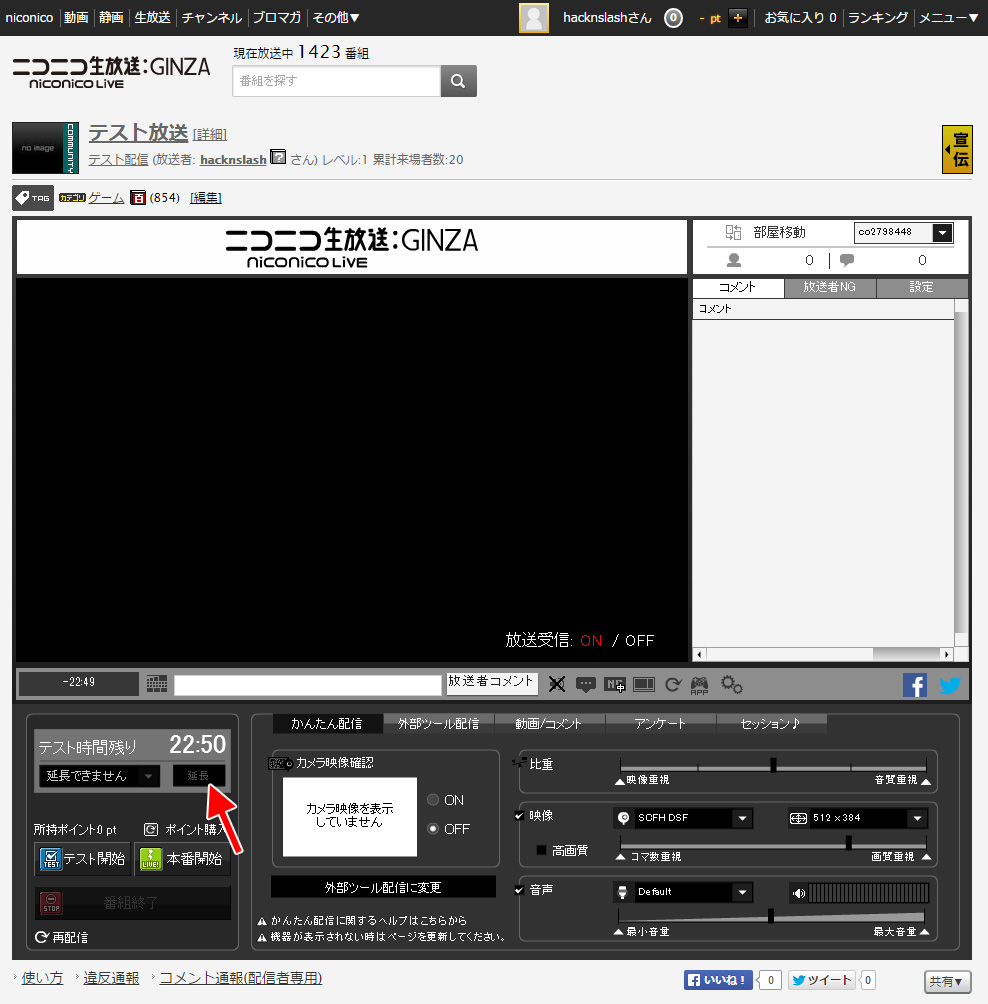Click the NG add icon
This screenshot has width=988, height=1004.
[x=615, y=684]
